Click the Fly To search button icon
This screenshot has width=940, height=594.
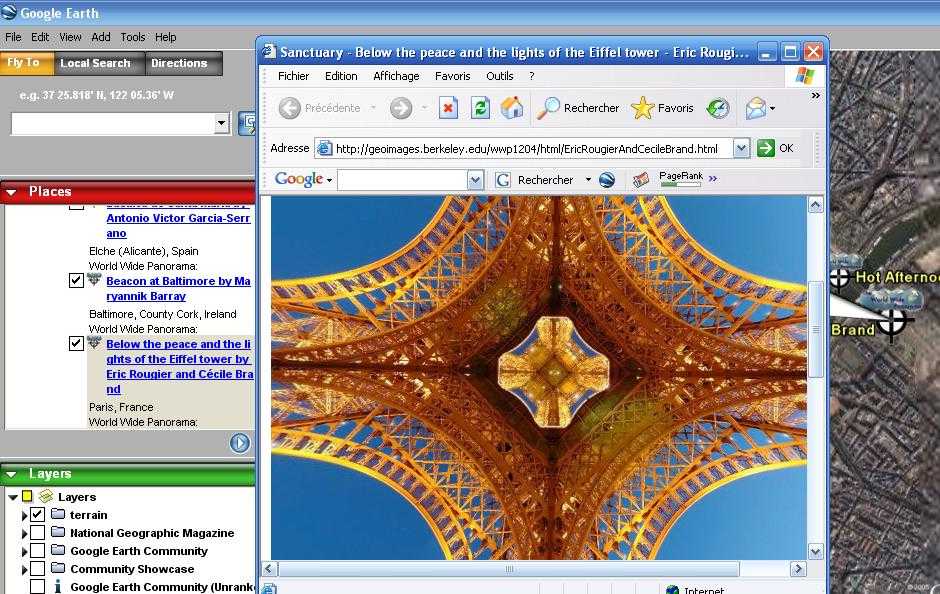pos(247,123)
